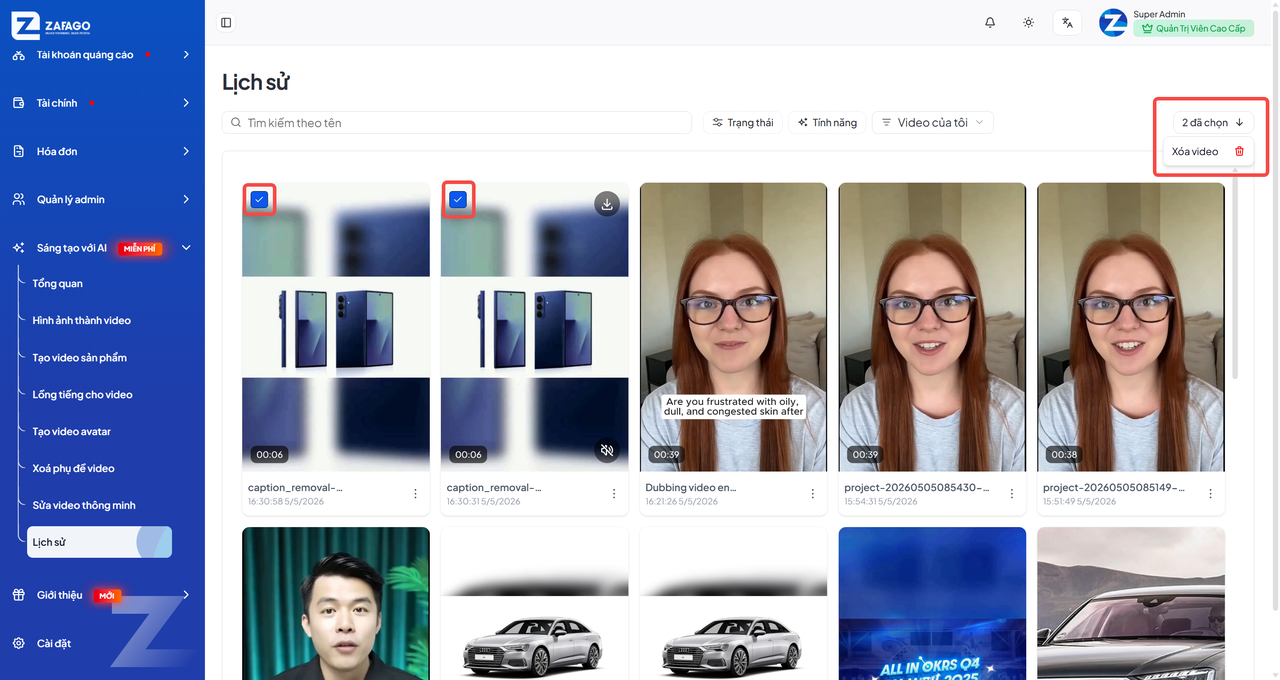Switch theme with the sun icon
Image resolution: width=1280 pixels, height=680 pixels.
[x=1028, y=22]
